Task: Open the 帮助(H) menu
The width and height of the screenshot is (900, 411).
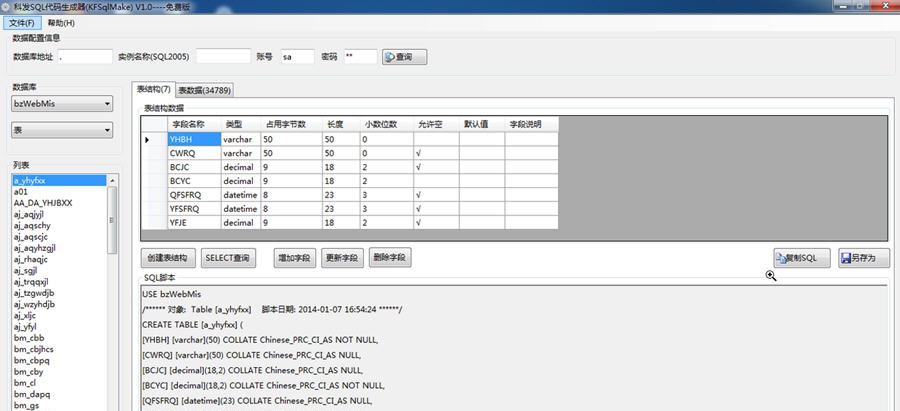Action: pos(61,23)
